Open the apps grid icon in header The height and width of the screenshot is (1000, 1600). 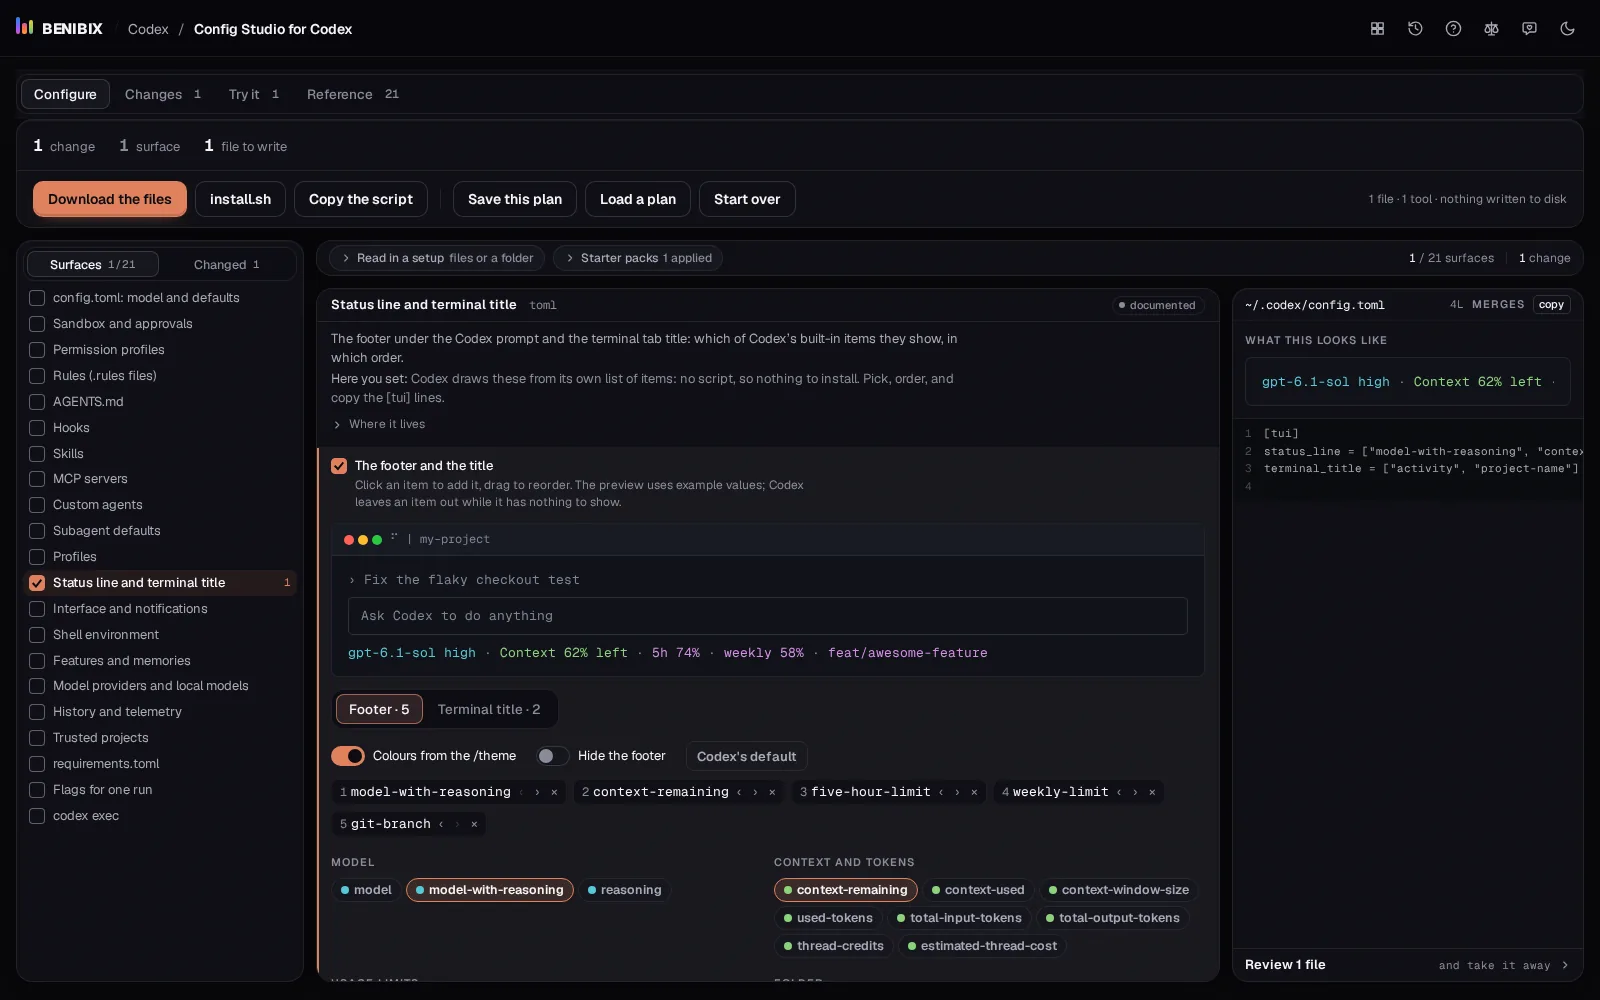(x=1377, y=29)
